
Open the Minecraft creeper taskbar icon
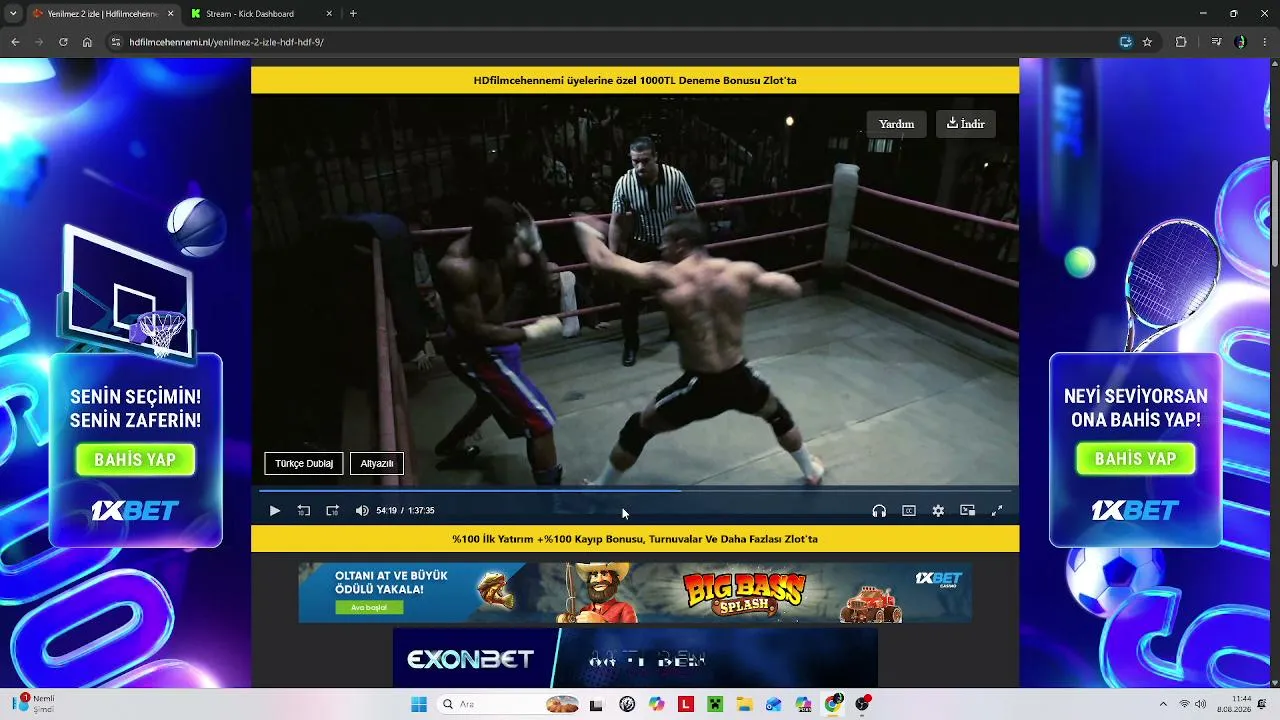pos(715,704)
